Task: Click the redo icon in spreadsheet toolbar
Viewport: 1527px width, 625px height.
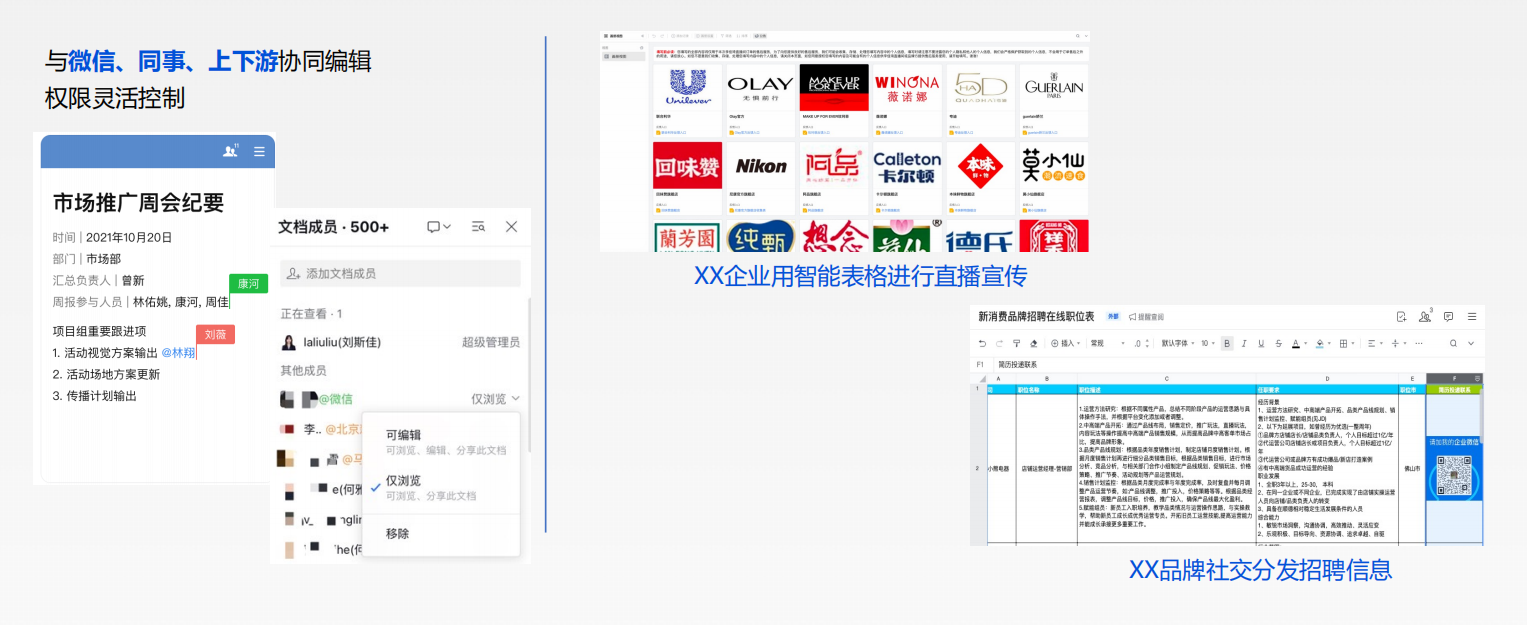Action: 1000,343
